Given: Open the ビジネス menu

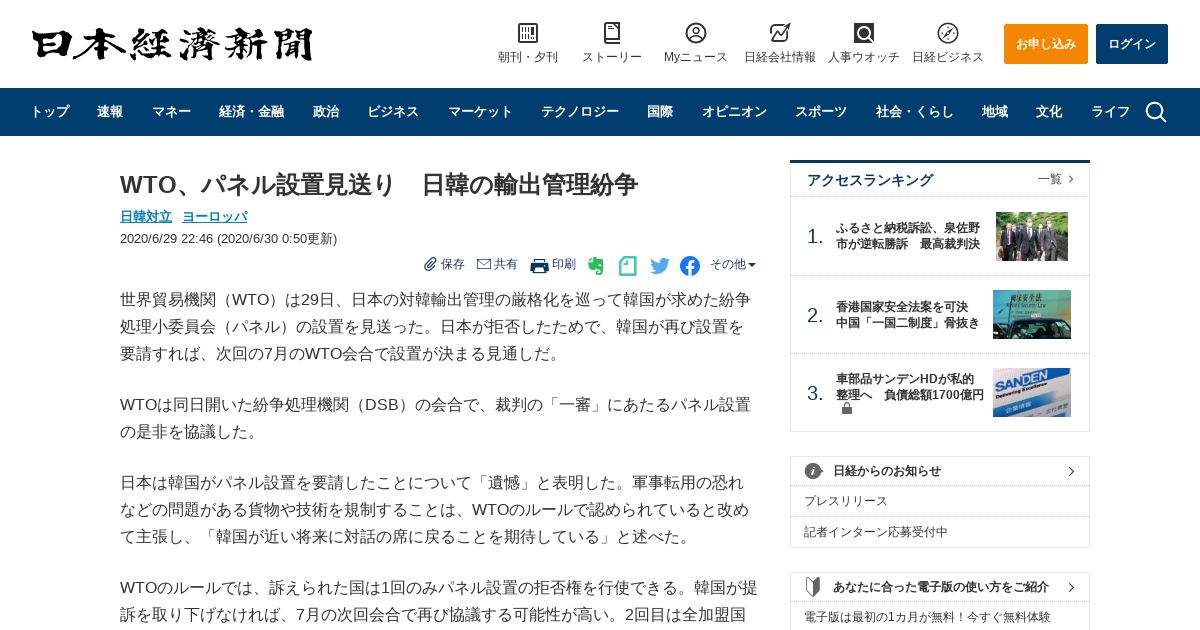Looking at the screenshot, I should pos(393,112).
